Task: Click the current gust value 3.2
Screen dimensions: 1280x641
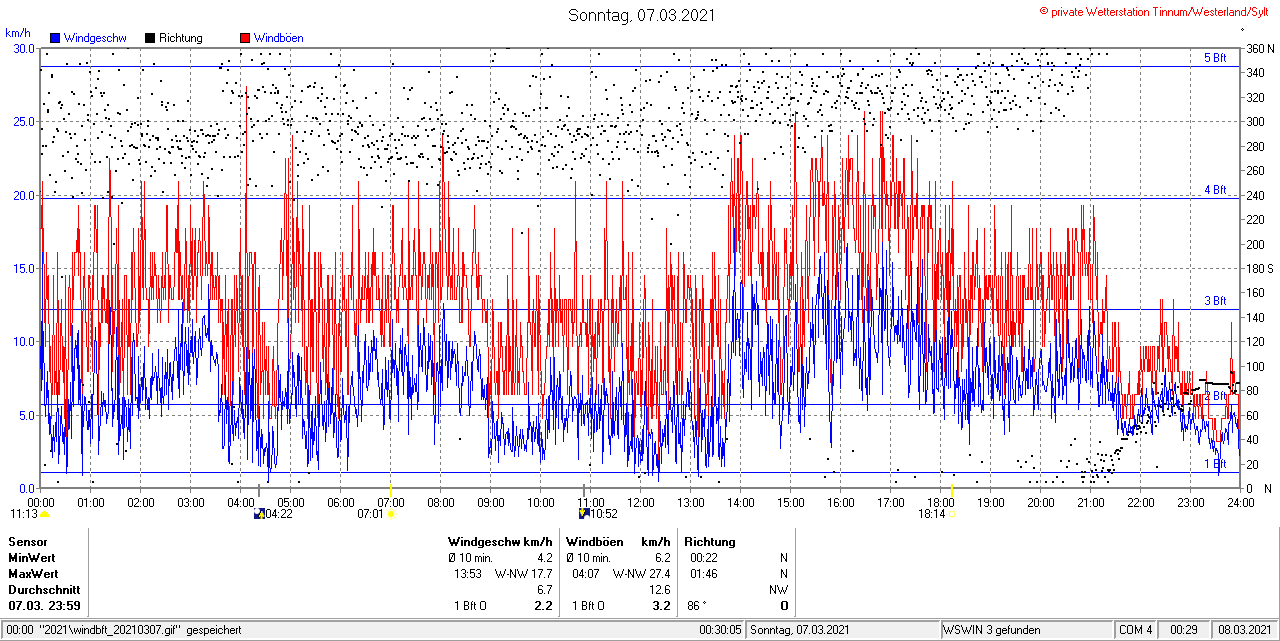Action: click(x=662, y=606)
